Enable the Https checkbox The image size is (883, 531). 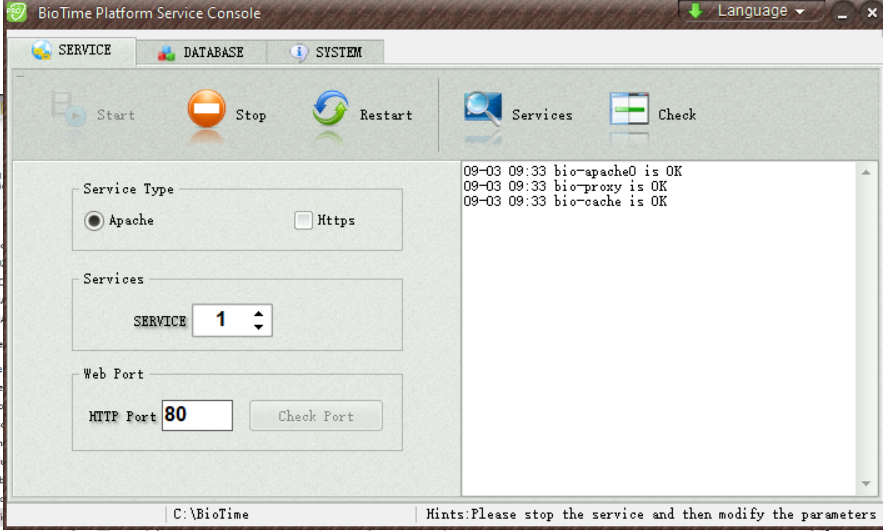tap(303, 220)
